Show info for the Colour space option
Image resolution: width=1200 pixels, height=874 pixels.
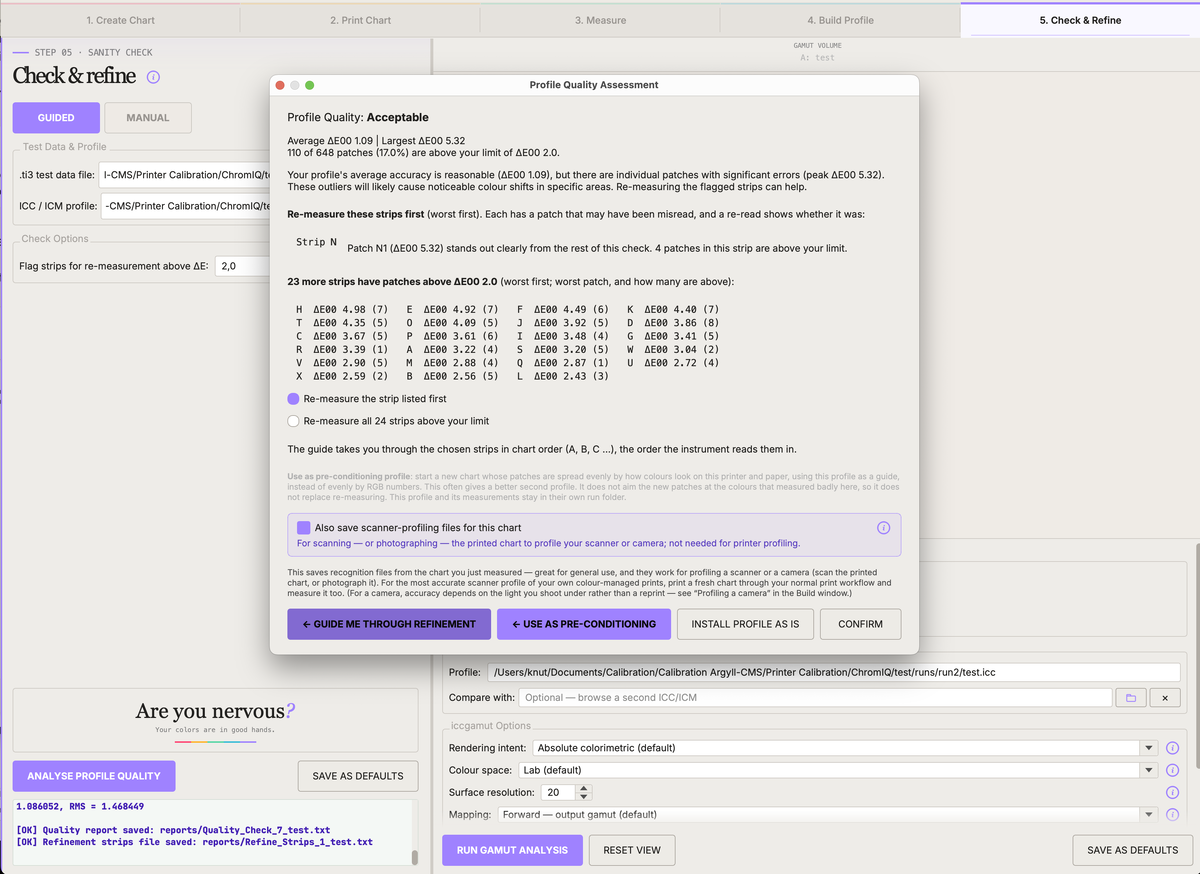point(1173,770)
